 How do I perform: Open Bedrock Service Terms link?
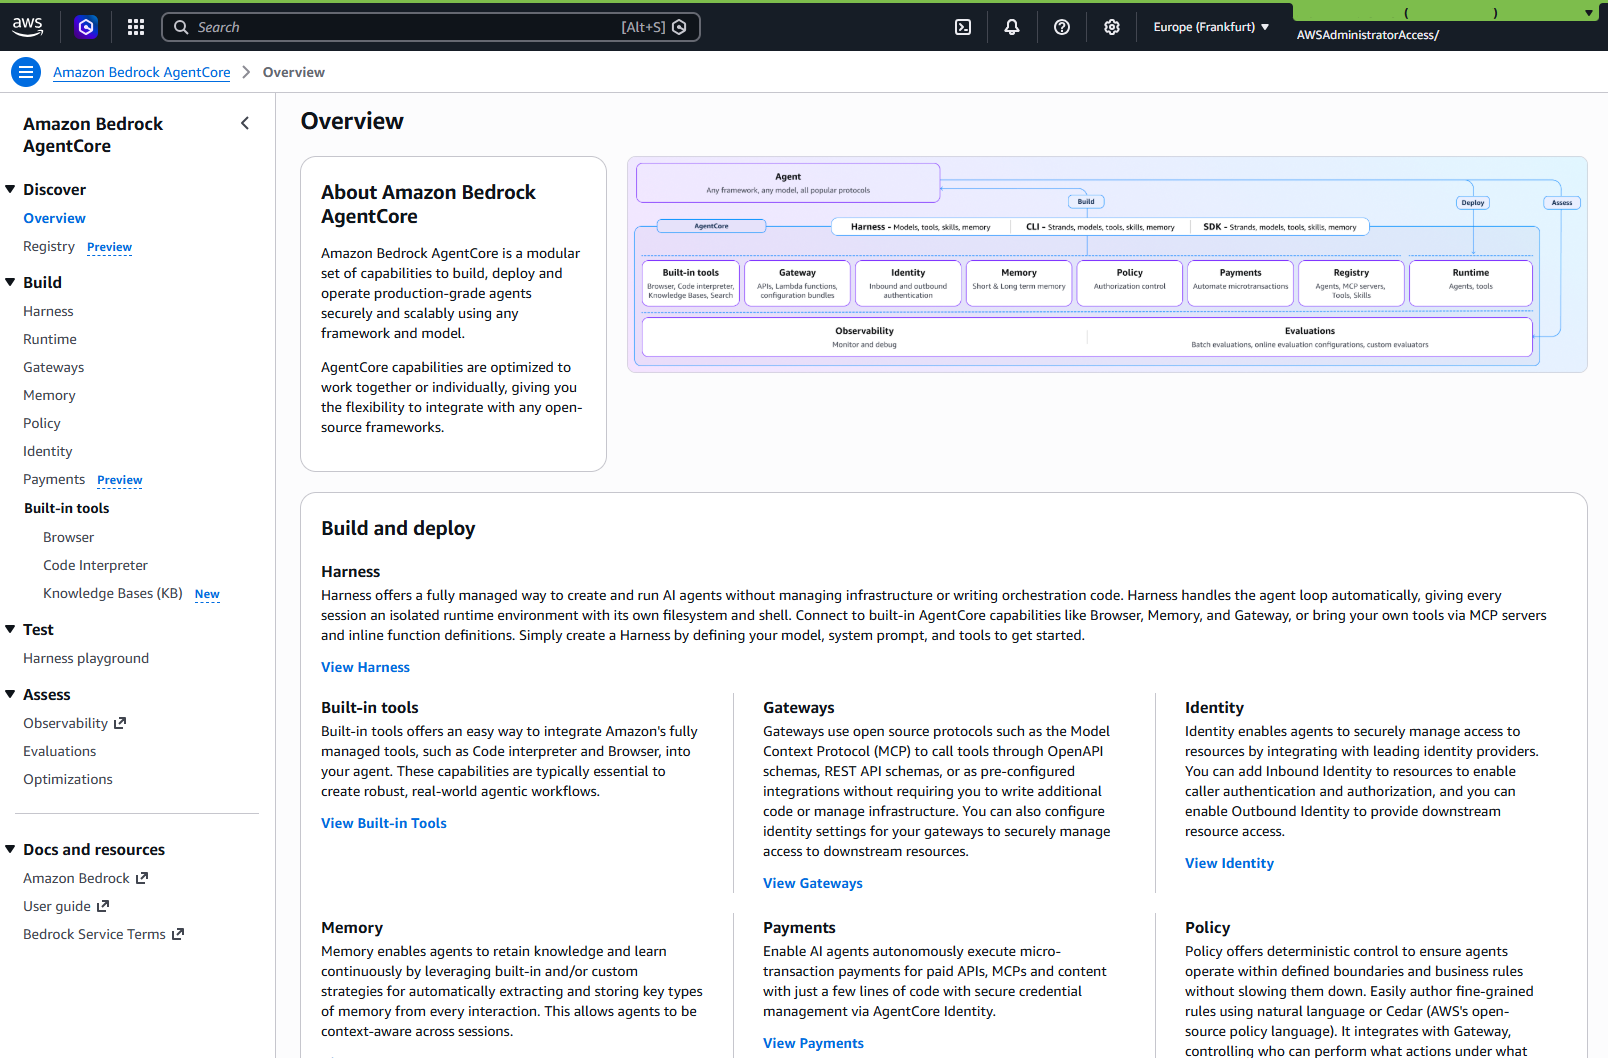pos(94,934)
